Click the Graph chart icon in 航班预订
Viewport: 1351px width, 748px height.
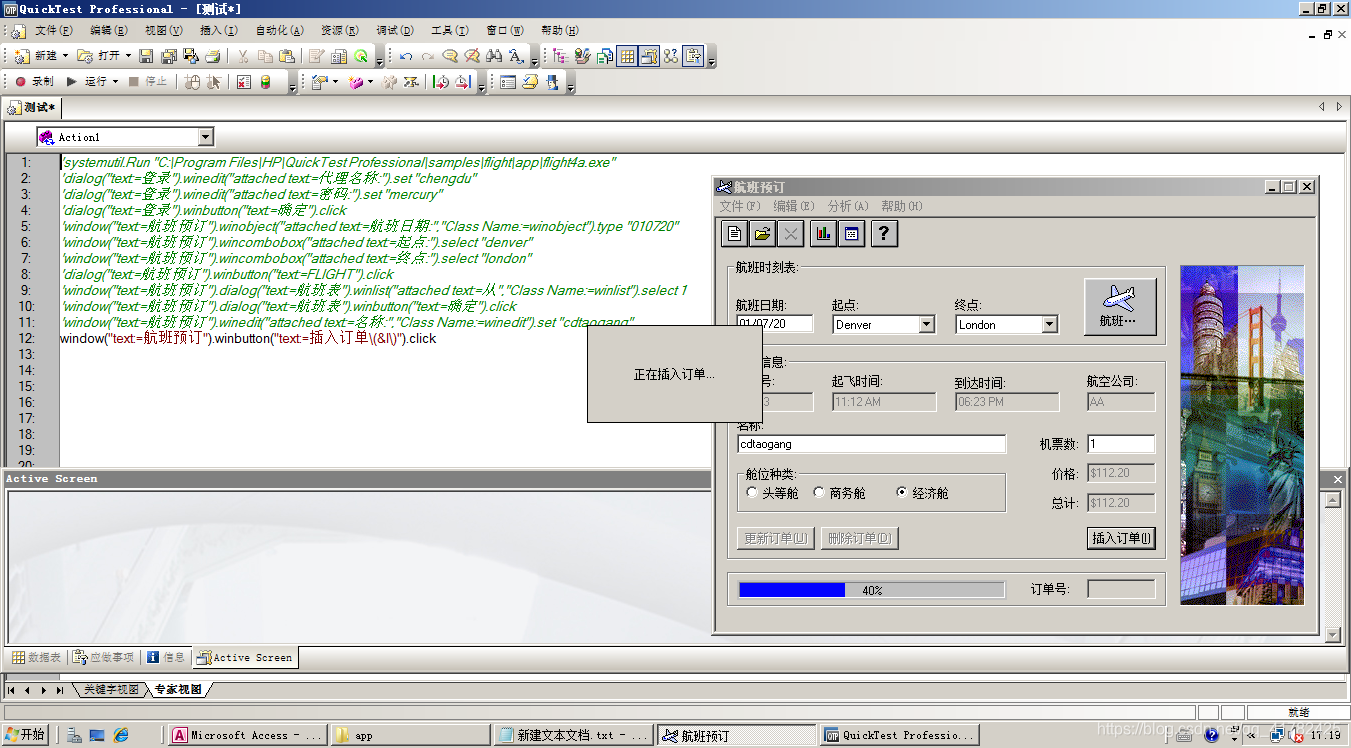(824, 234)
